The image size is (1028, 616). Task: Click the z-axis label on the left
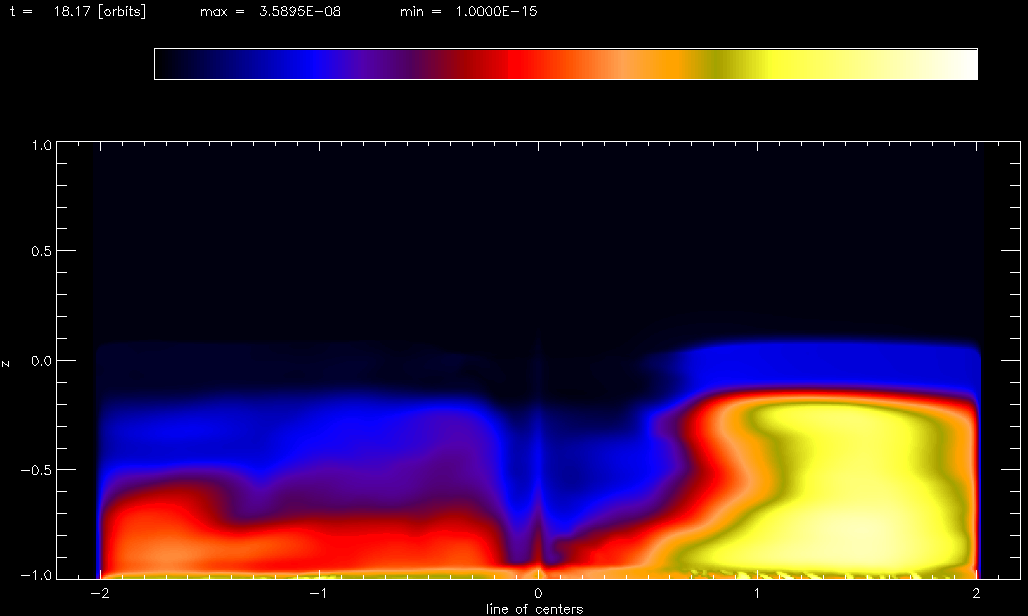coord(8,362)
